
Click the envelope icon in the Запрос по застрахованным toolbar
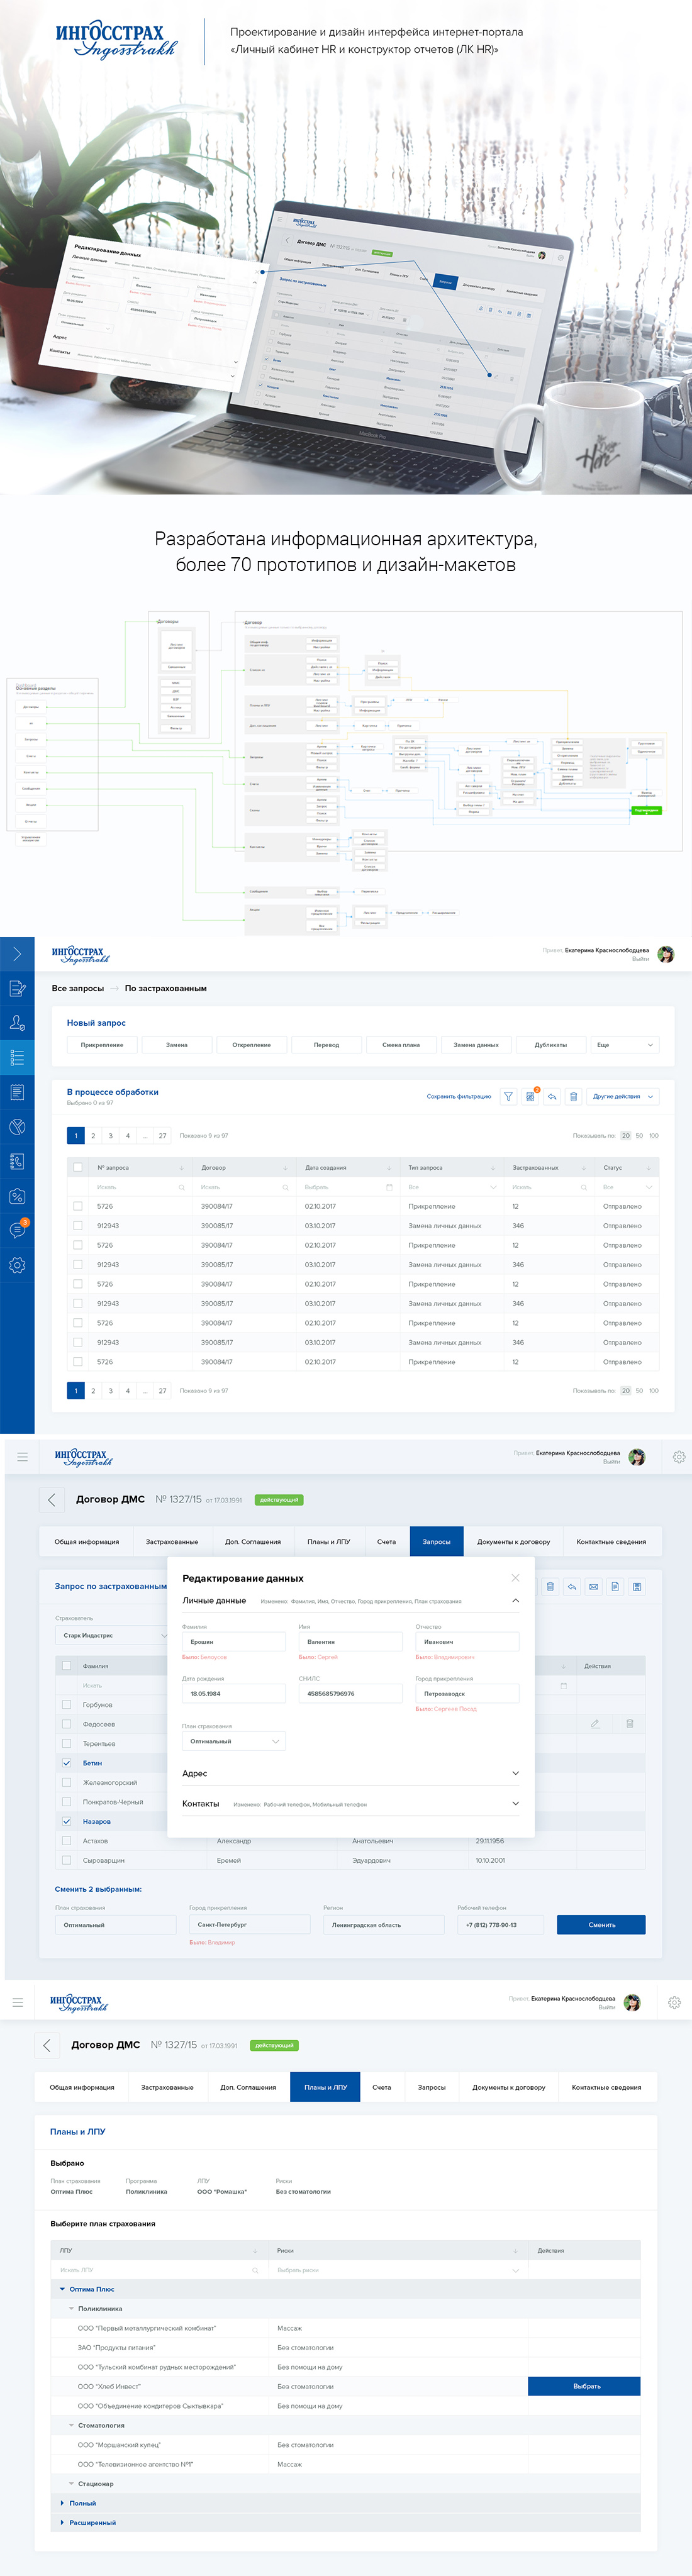pos(593,1586)
